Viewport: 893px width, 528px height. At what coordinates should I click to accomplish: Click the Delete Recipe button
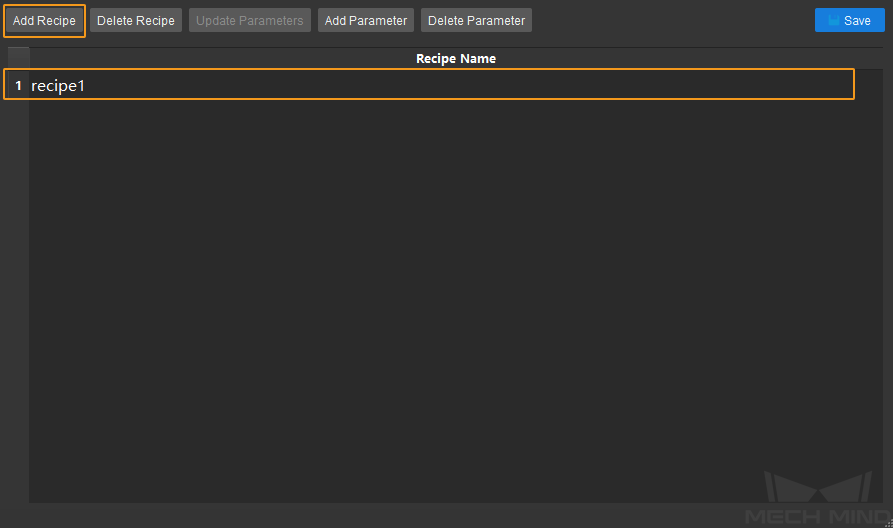coord(136,21)
